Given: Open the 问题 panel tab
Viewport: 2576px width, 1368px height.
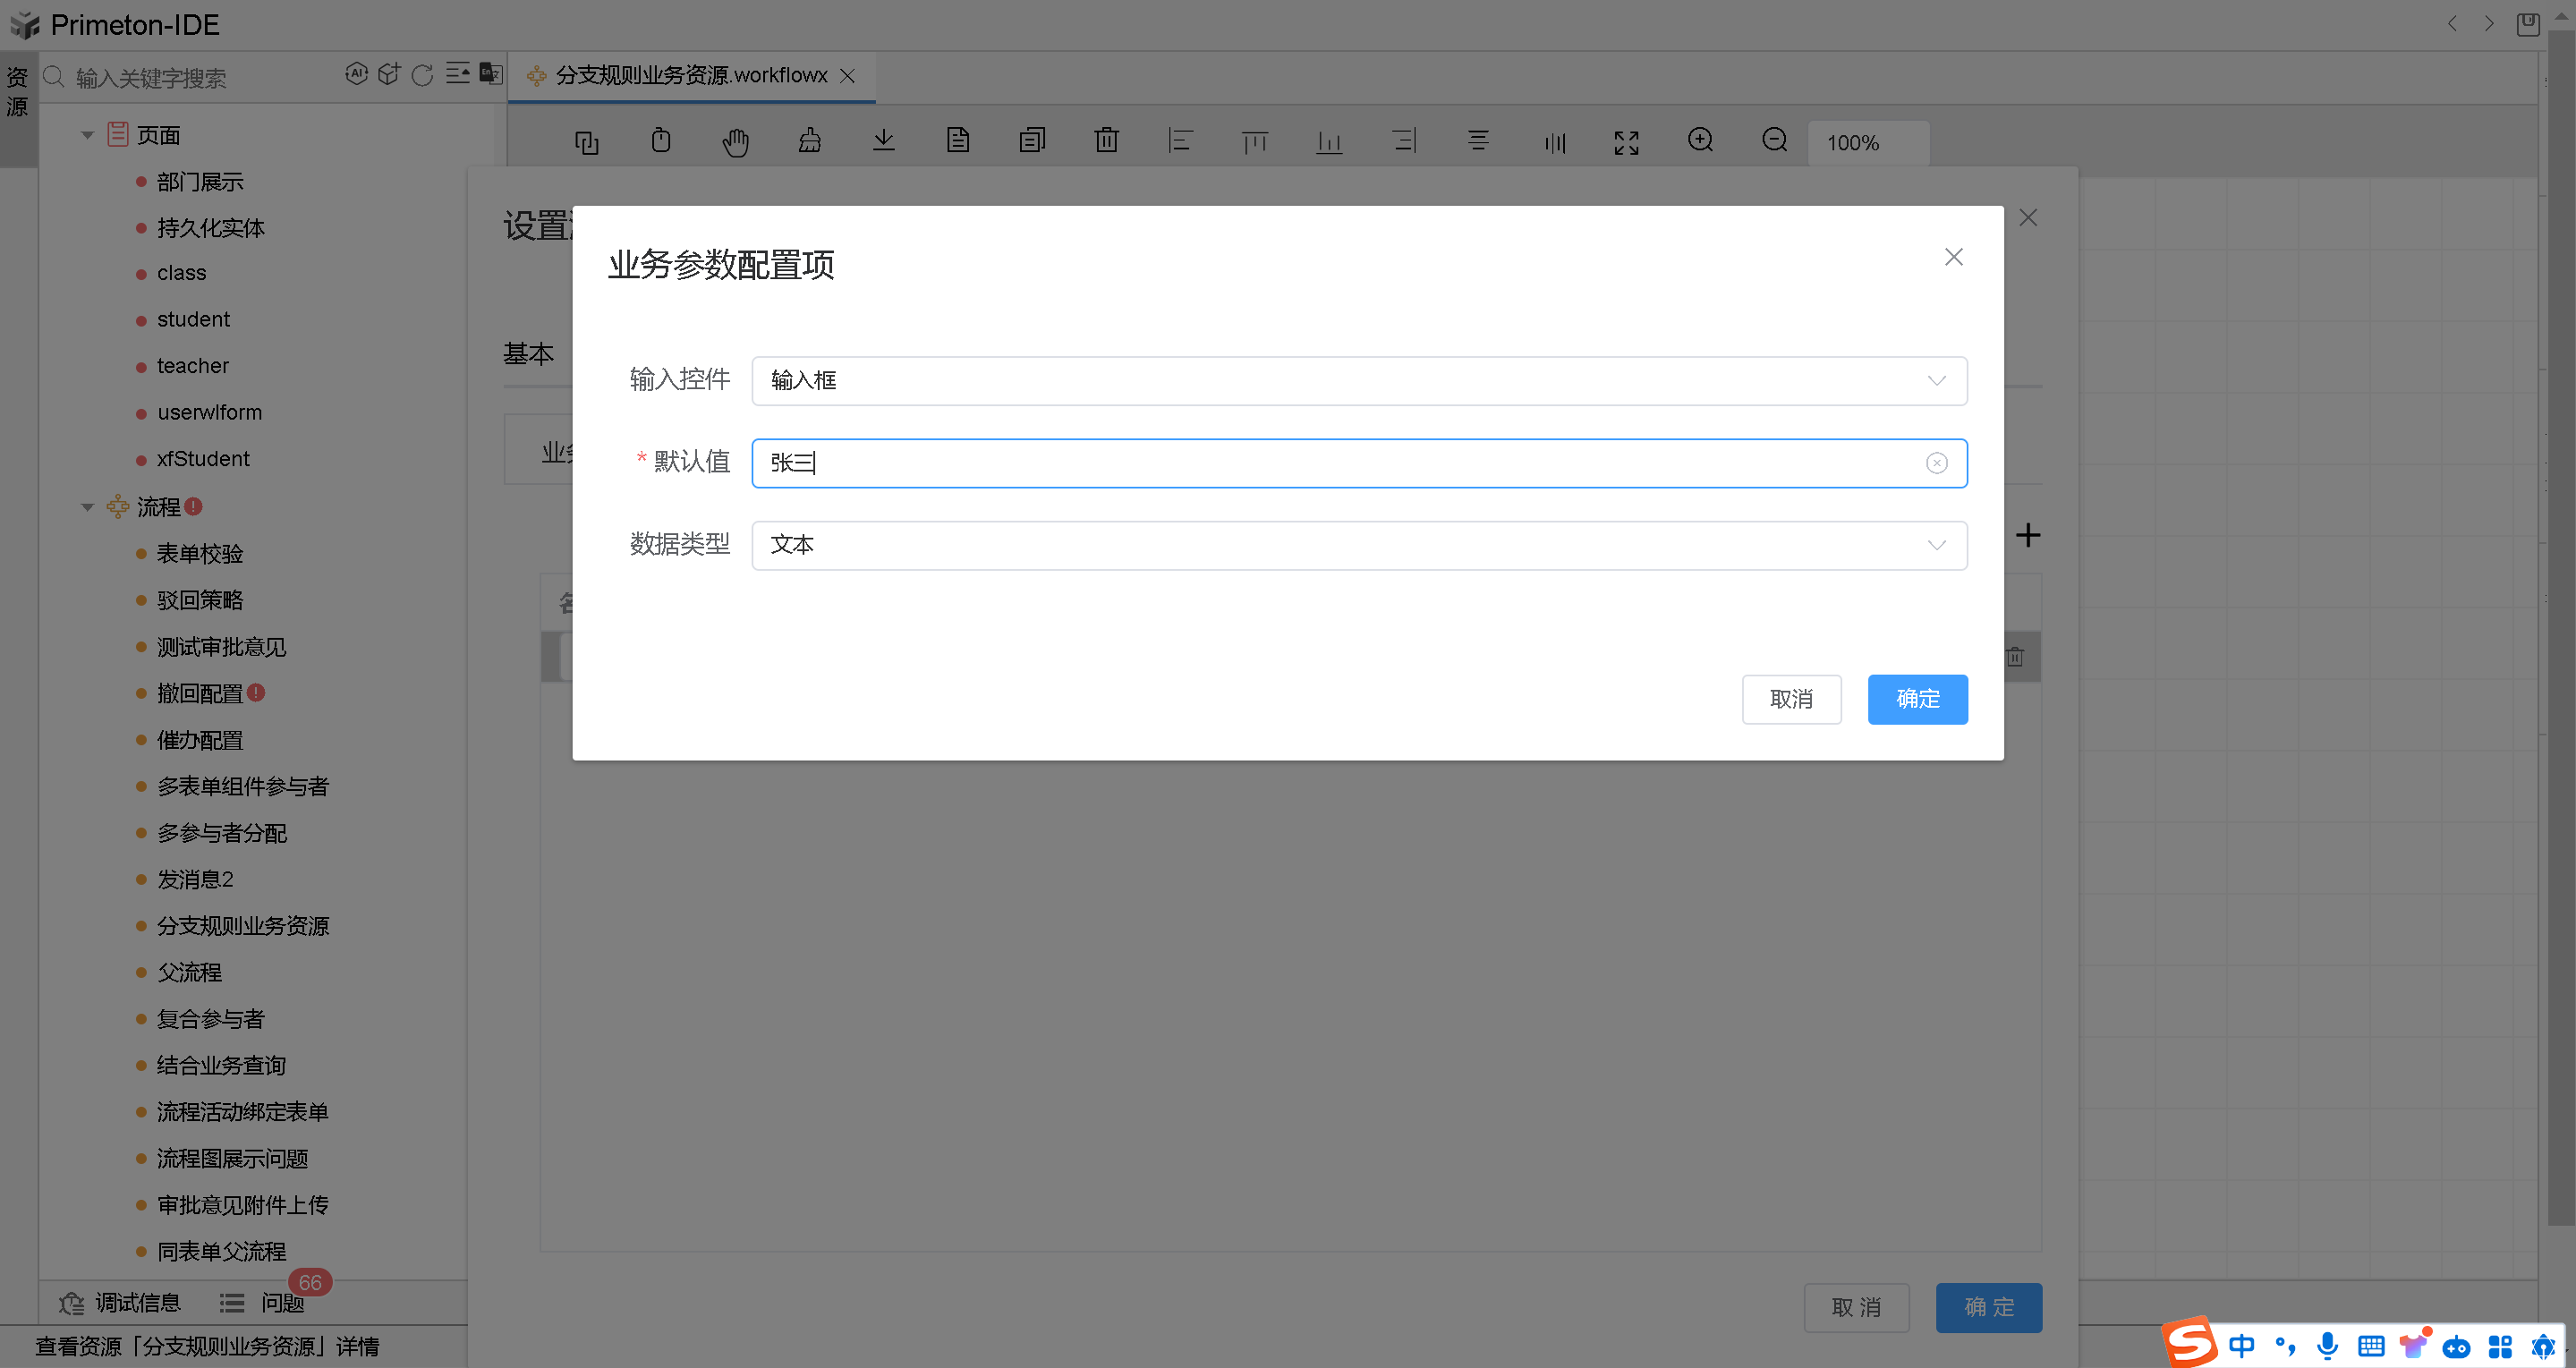Looking at the screenshot, I should 281,1303.
